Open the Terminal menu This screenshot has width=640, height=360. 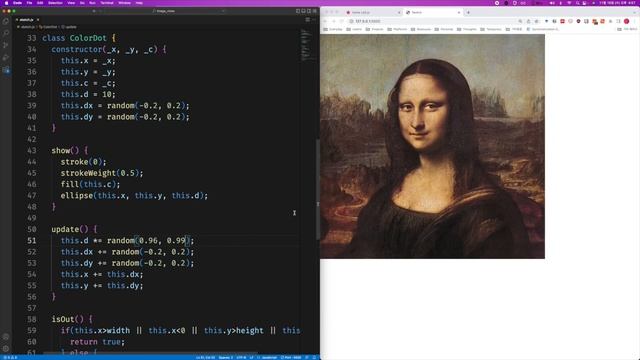(107, 3)
